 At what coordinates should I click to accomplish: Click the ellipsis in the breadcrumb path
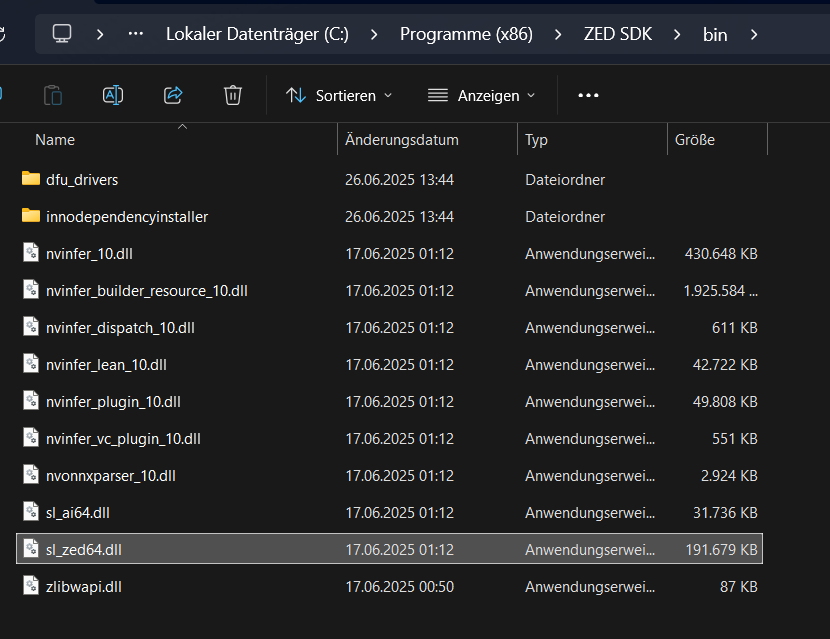coord(136,34)
